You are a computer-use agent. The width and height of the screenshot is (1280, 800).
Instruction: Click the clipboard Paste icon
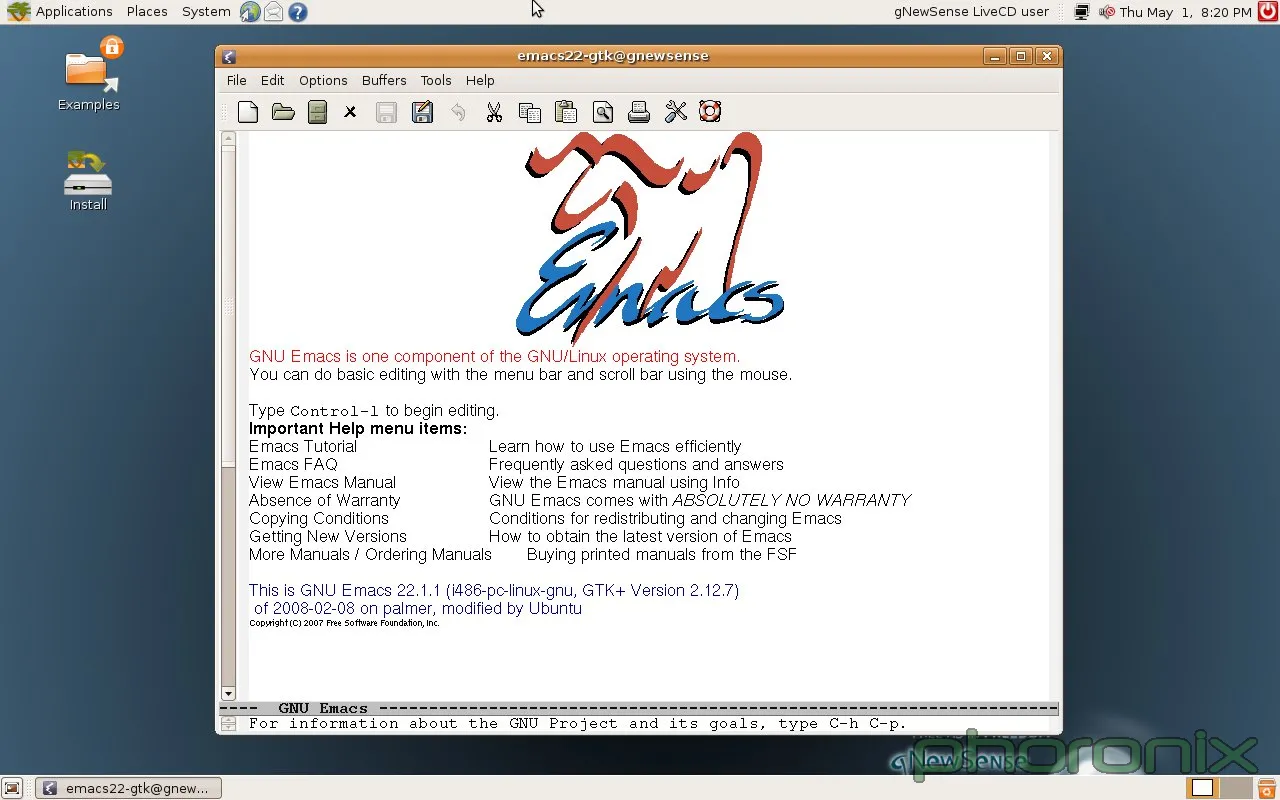tap(566, 112)
